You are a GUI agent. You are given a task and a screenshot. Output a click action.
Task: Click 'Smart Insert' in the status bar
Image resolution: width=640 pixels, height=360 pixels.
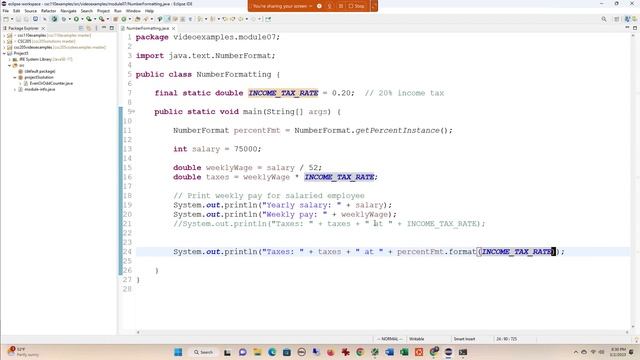tap(464, 339)
